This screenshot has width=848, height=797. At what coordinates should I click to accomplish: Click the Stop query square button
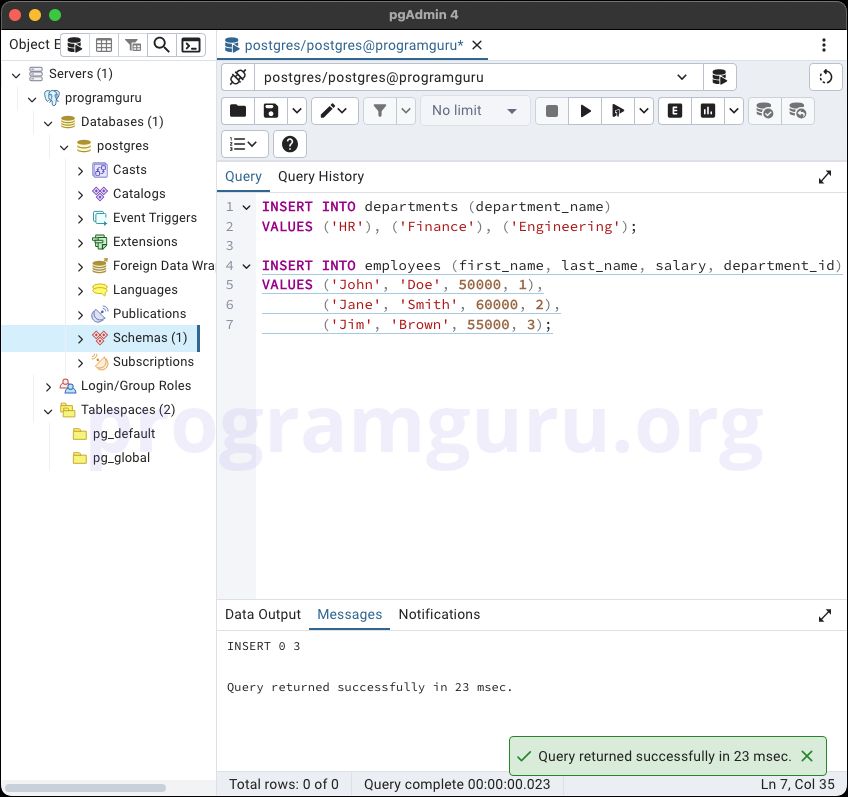click(552, 111)
